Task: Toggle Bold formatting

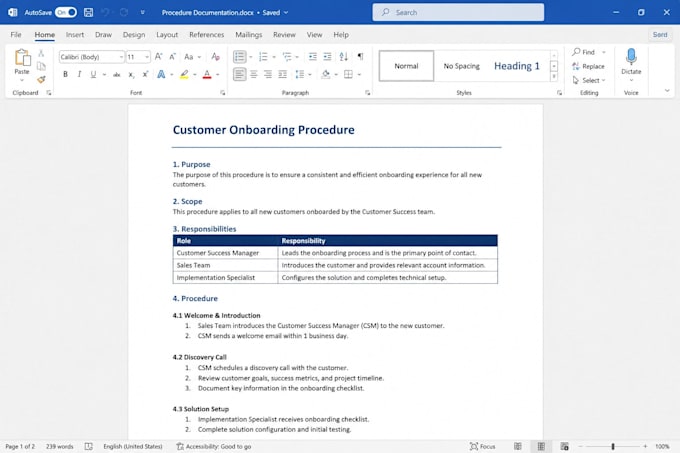Action: (65, 75)
